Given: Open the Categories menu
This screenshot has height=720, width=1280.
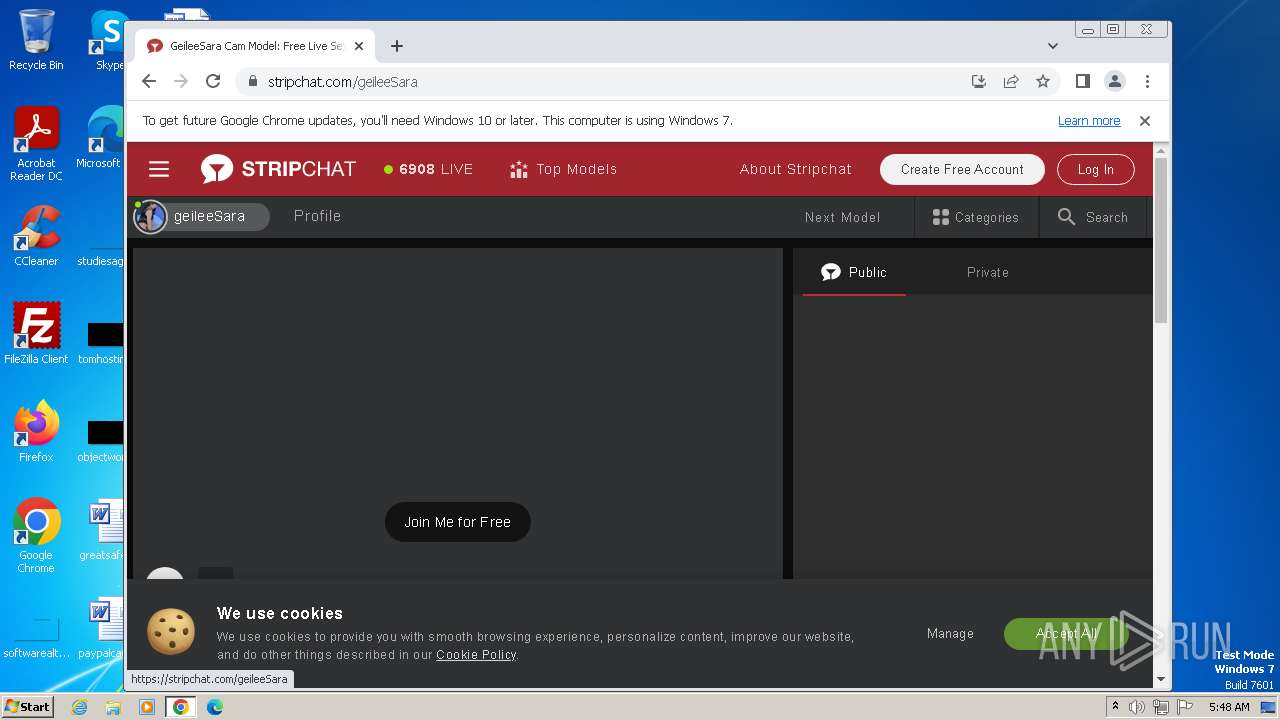Looking at the screenshot, I should pyautogui.click(x=975, y=217).
